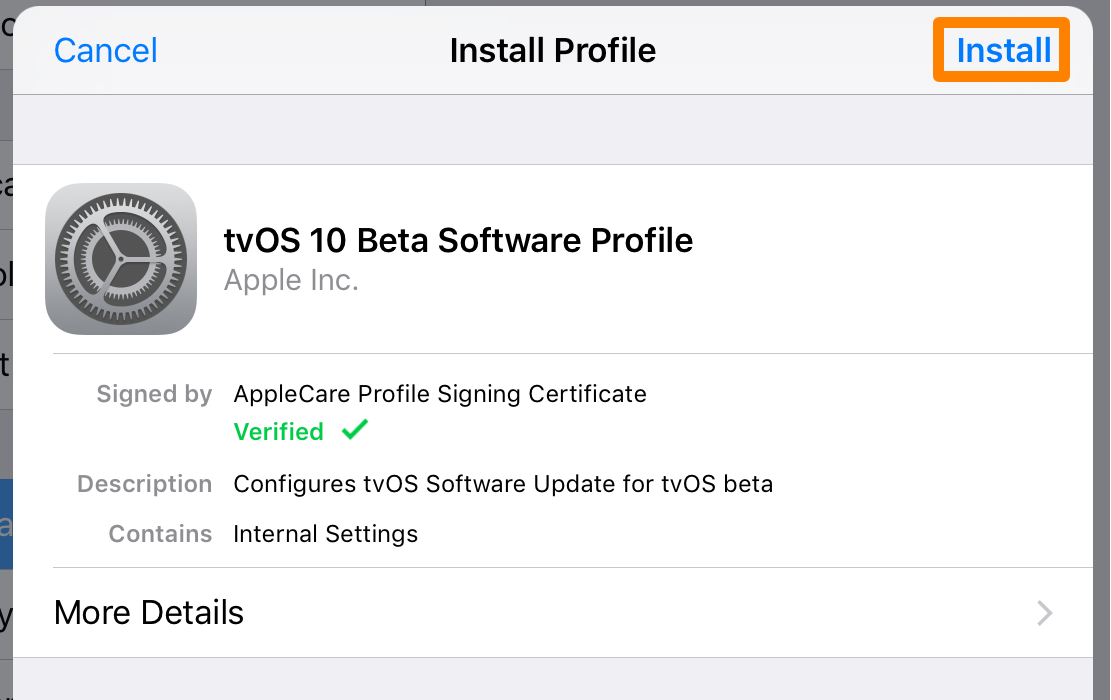This screenshot has height=700, width=1111.
Task: Select the tvOS 10 Beta Software Profile title
Action: [x=458, y=240]
